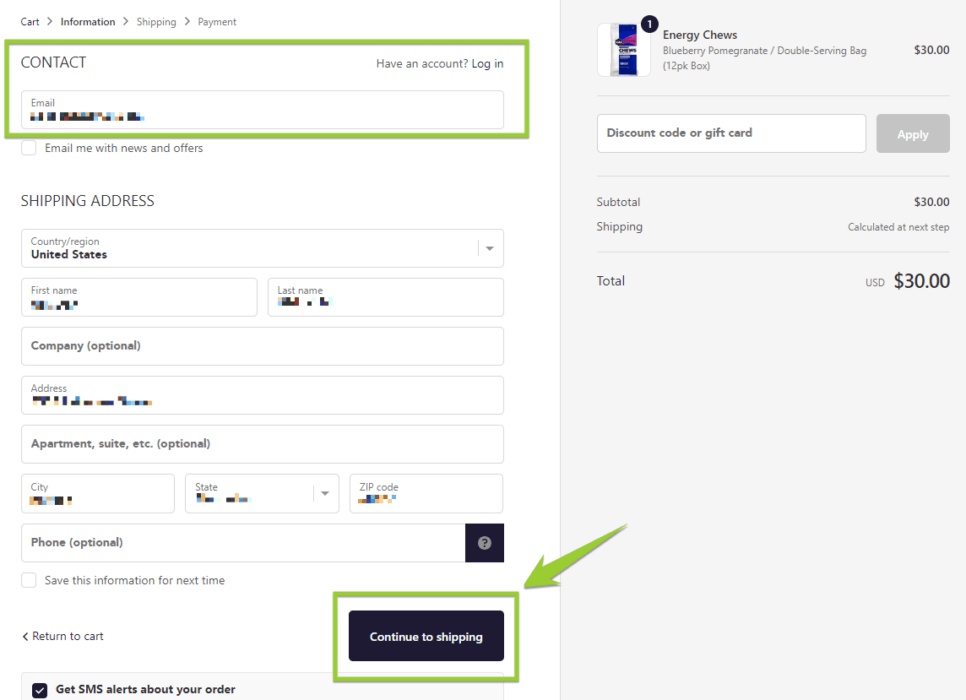Click the quantity badge on the product image

(x=652, y=24)
